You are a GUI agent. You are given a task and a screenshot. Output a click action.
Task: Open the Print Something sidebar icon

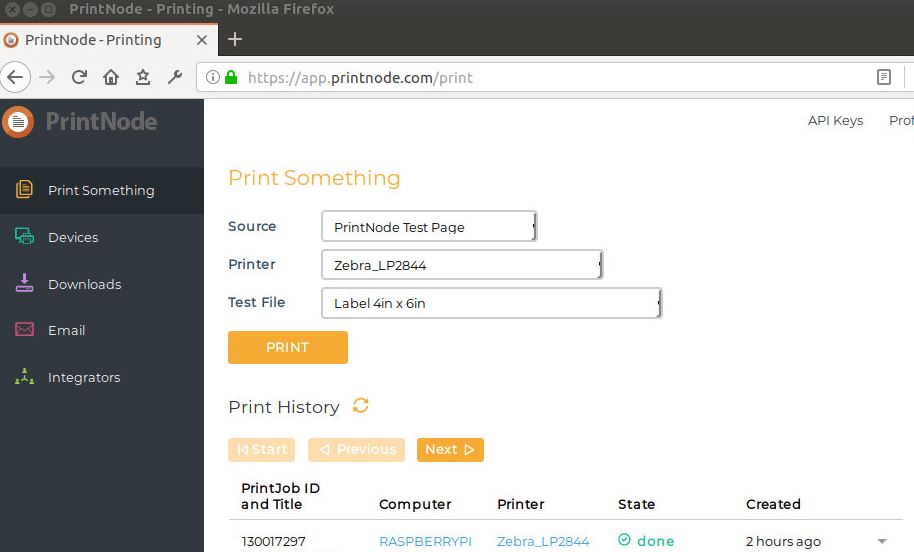(24, 189)
